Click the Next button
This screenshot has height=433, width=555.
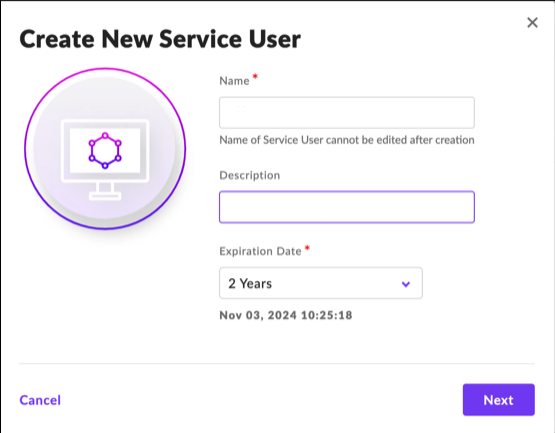(499, 400)
